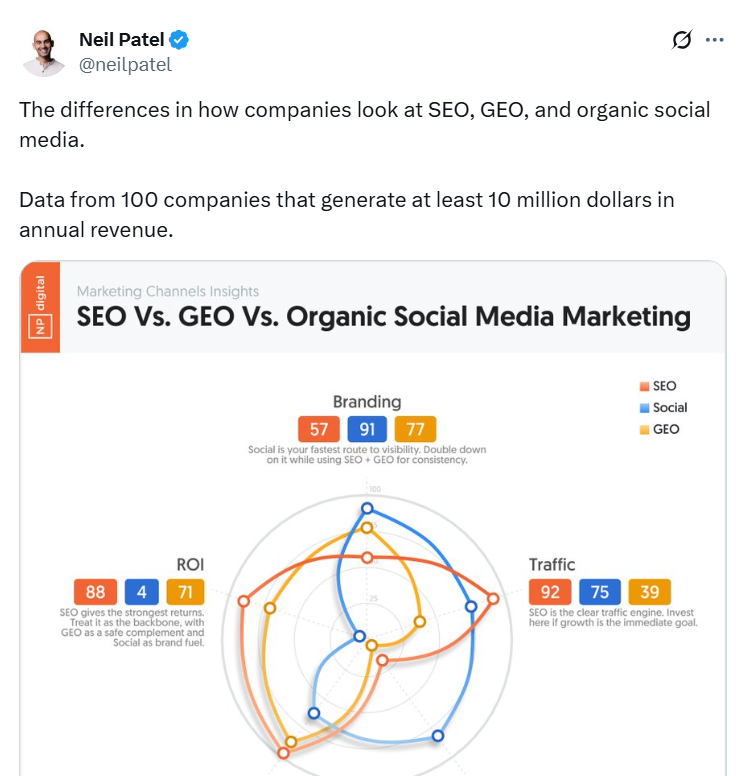This screenshot has height=776, width=745.
Task: Open the Grok actions icon
Action: coord(682,40)
